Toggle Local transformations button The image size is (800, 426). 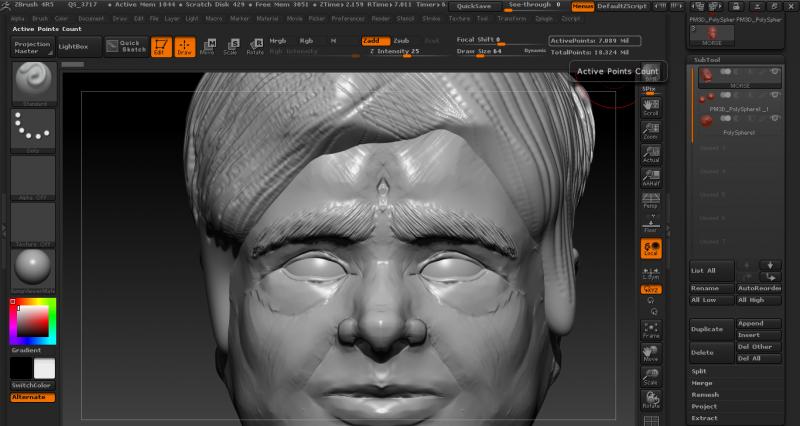652,248
